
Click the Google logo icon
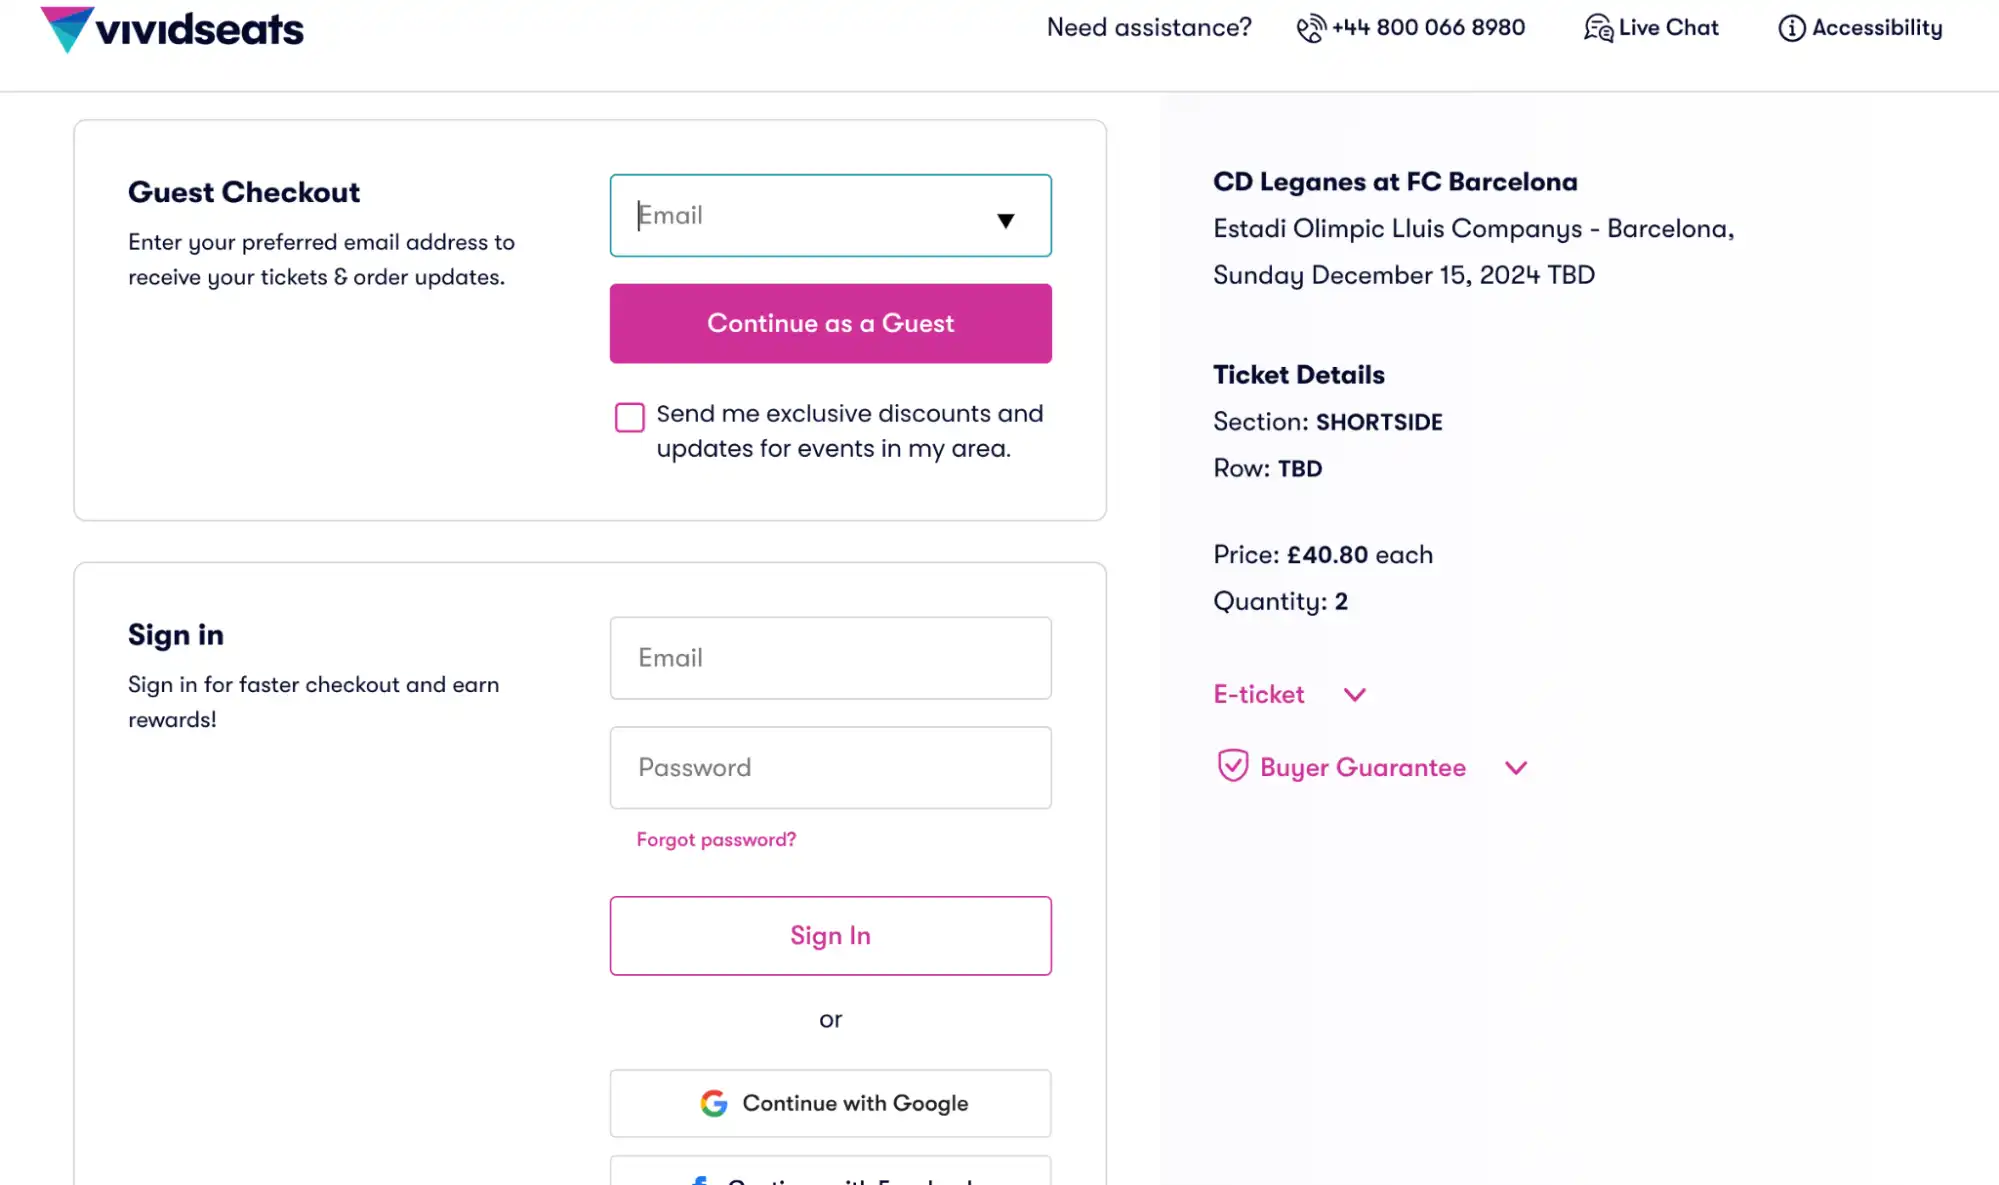click(x=714, y=1103)
